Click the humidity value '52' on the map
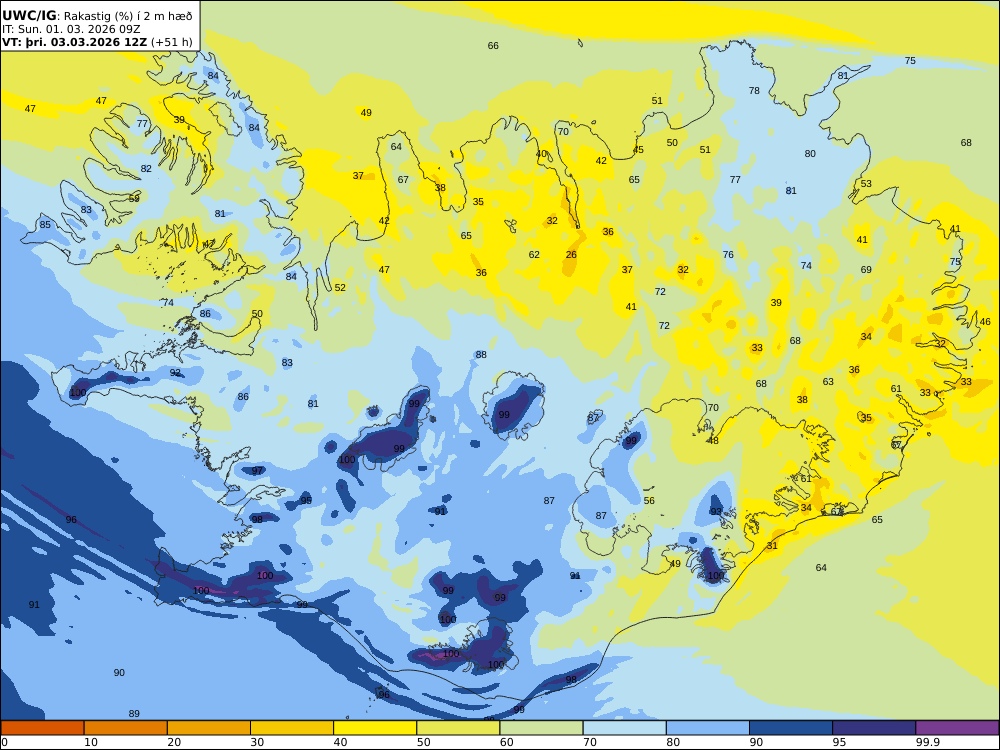Screen dimensions: 1000x750 coord(340,288)
